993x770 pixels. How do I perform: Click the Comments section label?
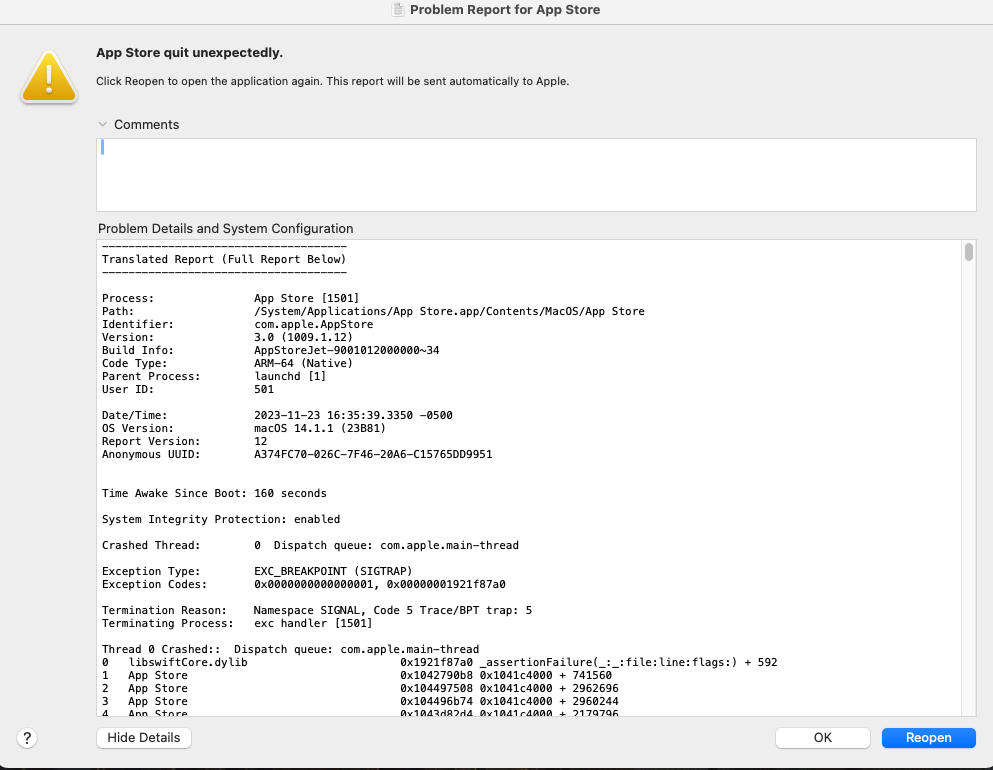point(146,125)
